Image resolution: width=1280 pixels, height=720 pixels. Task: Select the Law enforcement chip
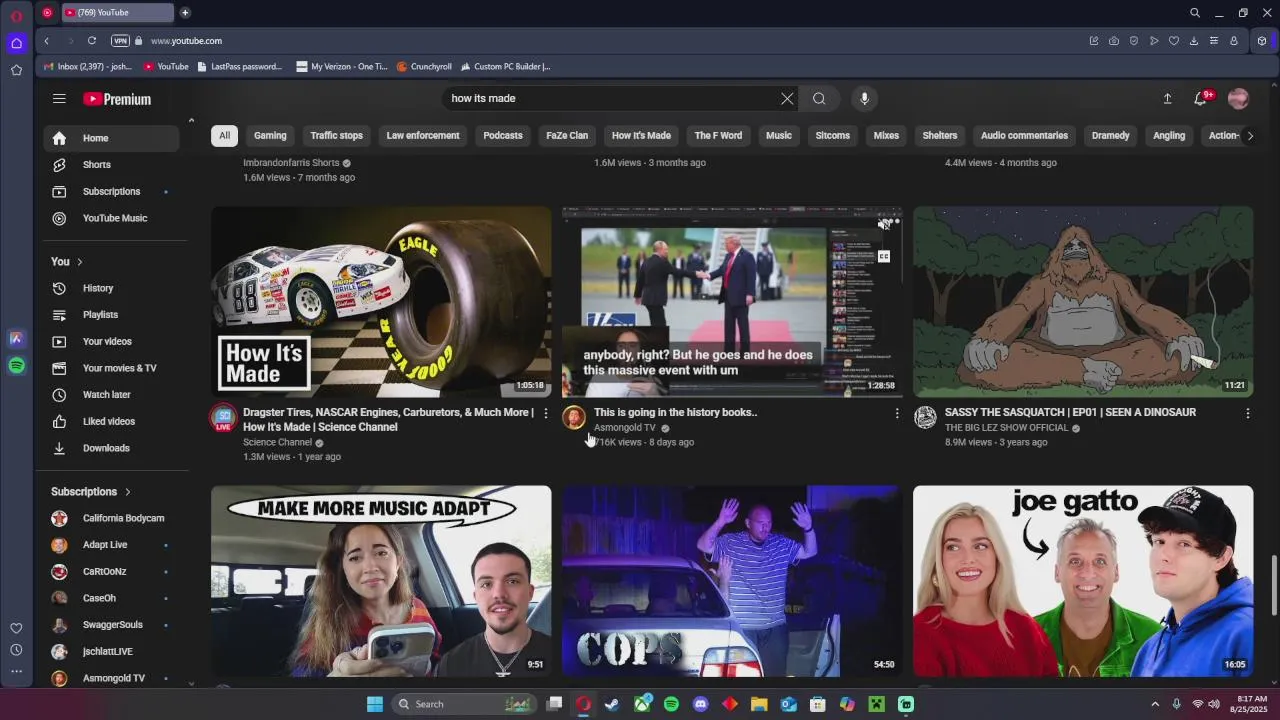[423, 135]
